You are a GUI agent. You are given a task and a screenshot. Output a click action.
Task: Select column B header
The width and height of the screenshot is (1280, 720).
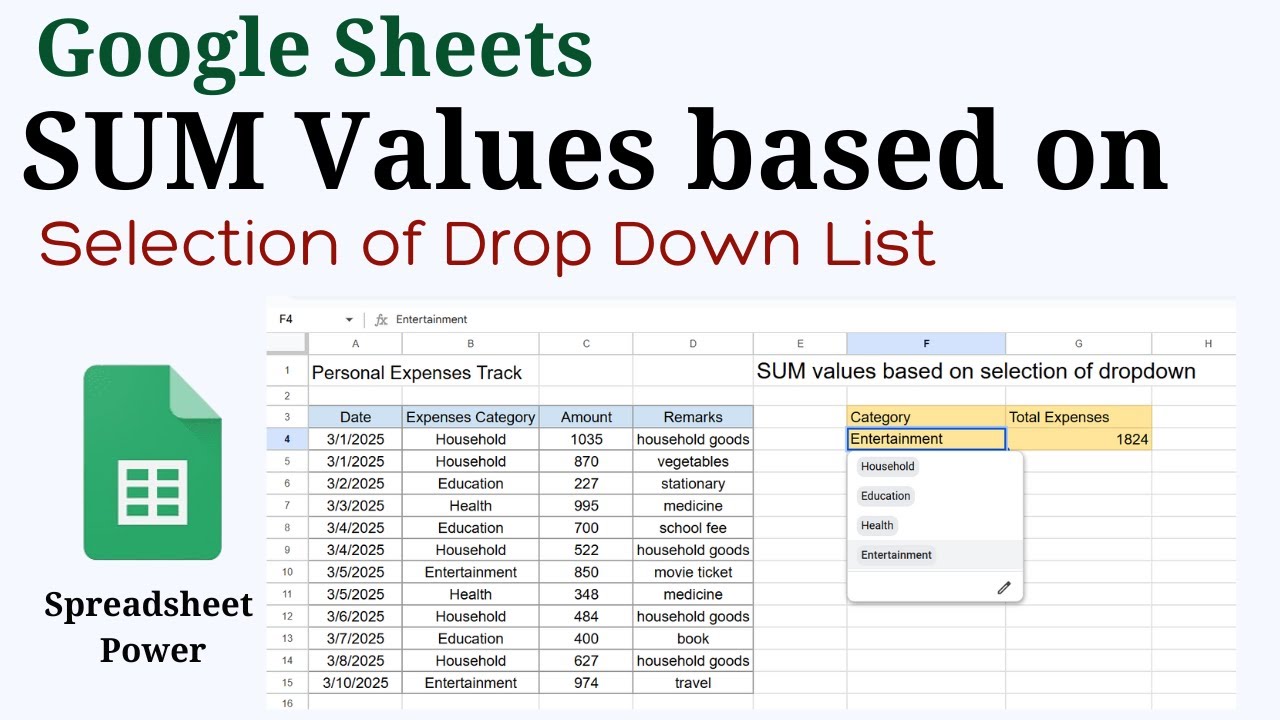click(x=470, y=343)
